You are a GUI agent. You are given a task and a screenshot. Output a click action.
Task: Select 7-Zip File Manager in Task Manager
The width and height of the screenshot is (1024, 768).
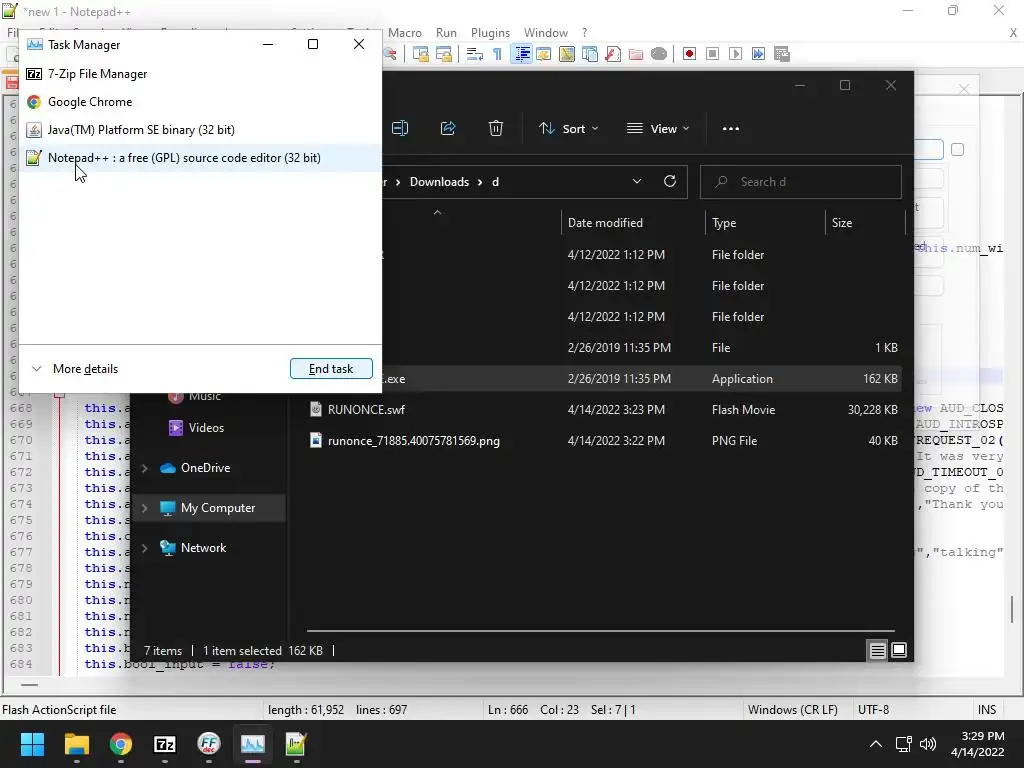pyautogui.click(x=200, y=74)
